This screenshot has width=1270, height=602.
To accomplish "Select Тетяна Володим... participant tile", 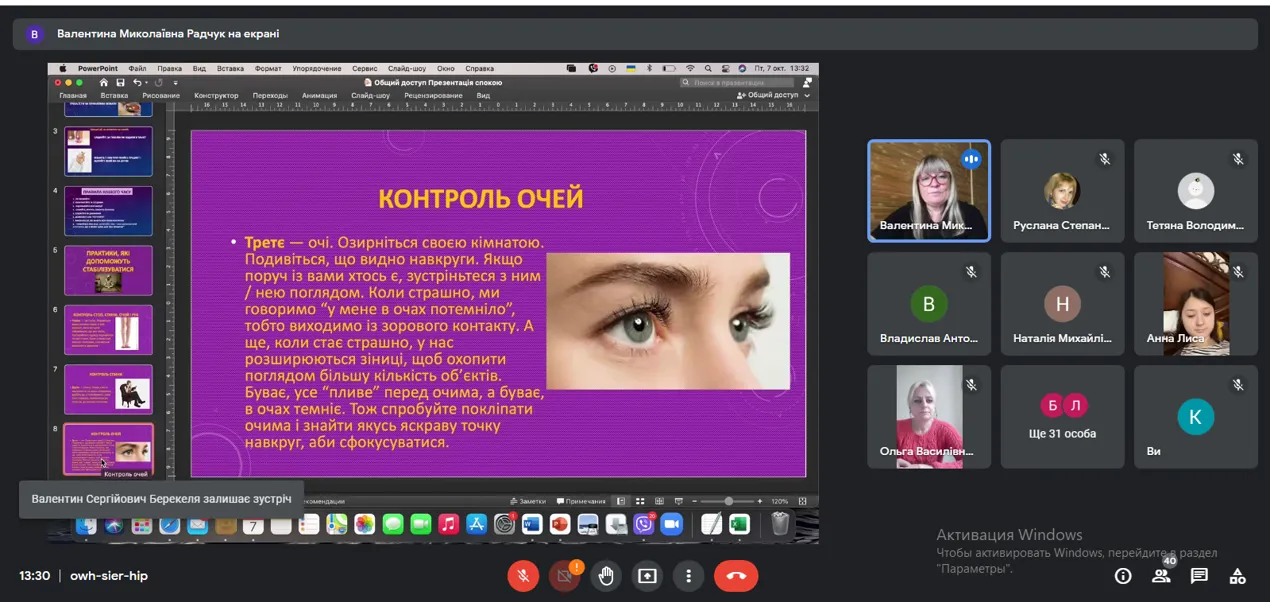I will tap(1195, 190).
